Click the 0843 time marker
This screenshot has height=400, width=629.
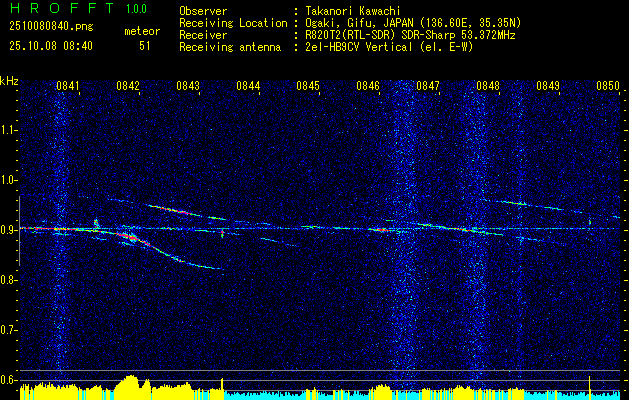tap(188, 86)
